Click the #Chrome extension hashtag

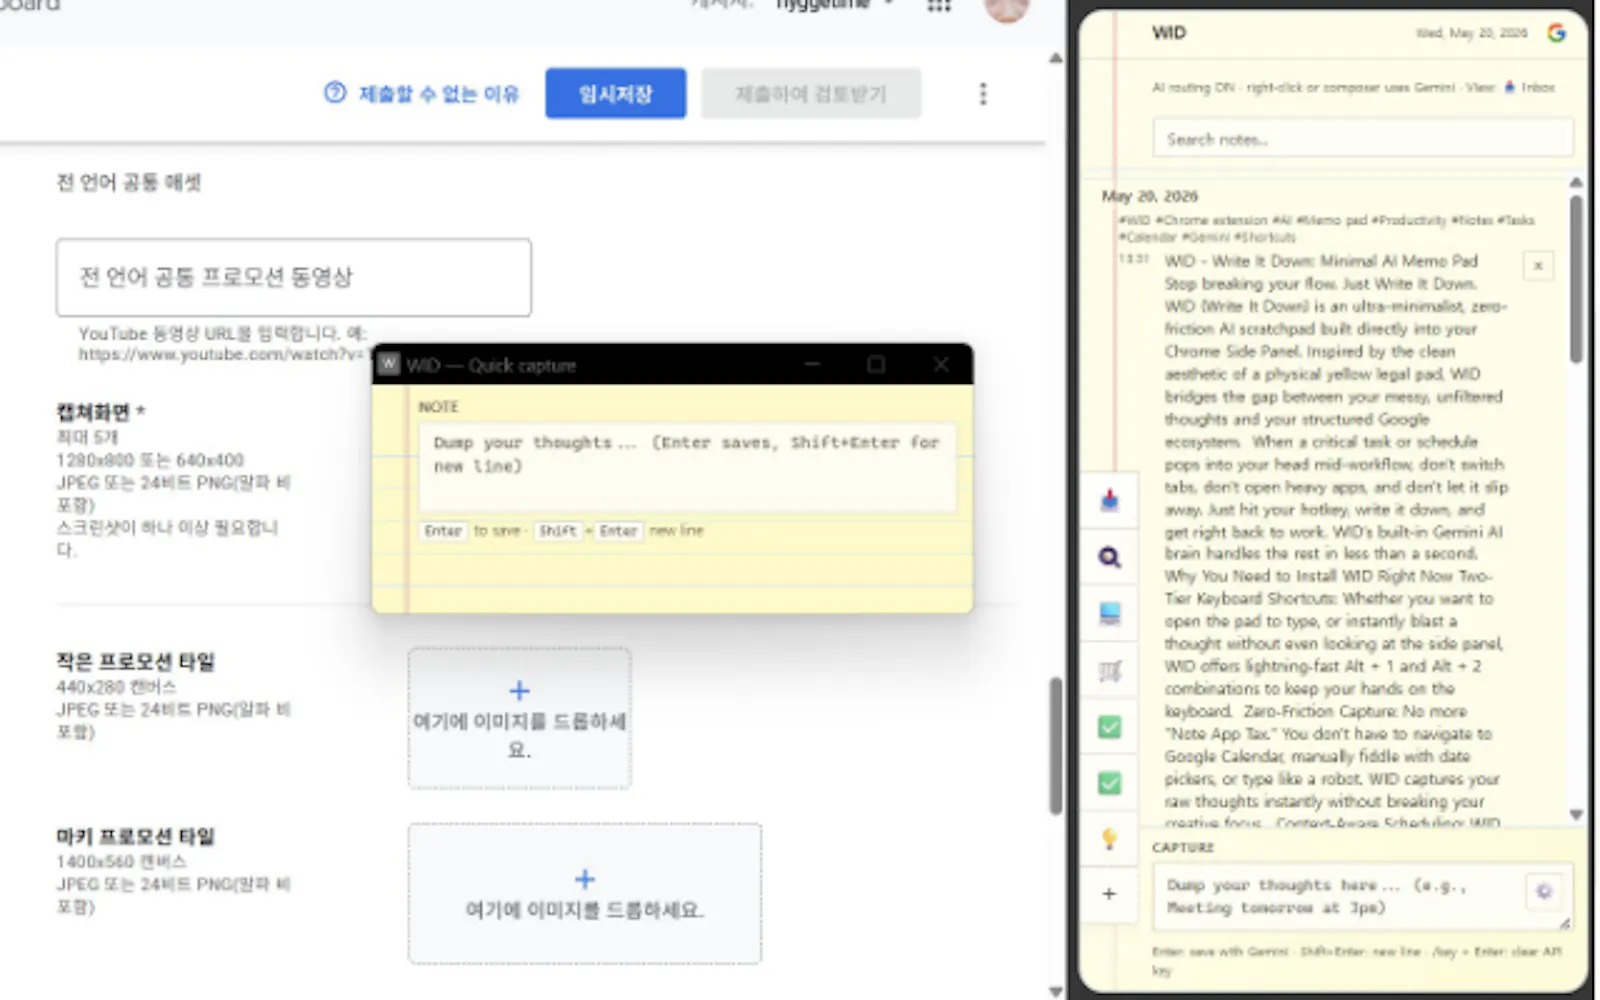click(x=1210, y=220)
